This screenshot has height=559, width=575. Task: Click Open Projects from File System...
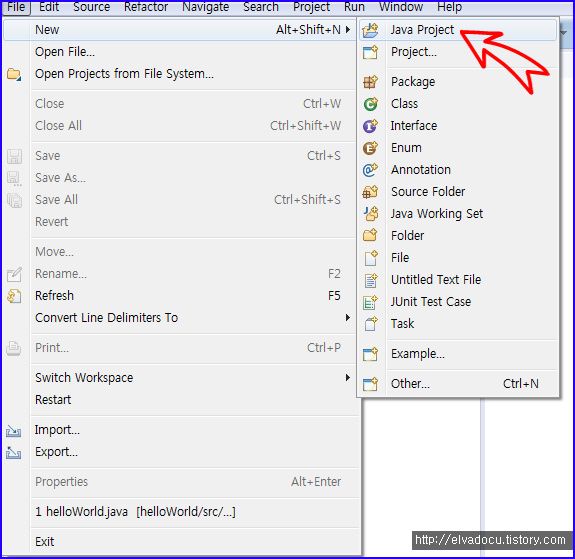click(180, 74)
